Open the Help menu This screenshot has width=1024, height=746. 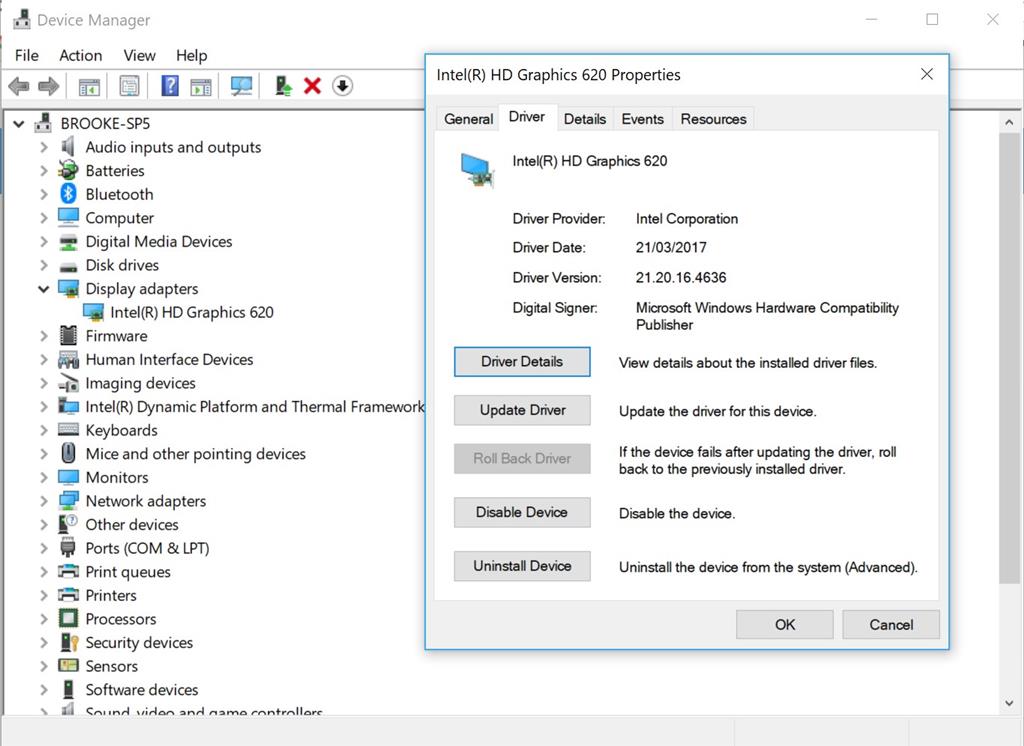click(191, 56)
